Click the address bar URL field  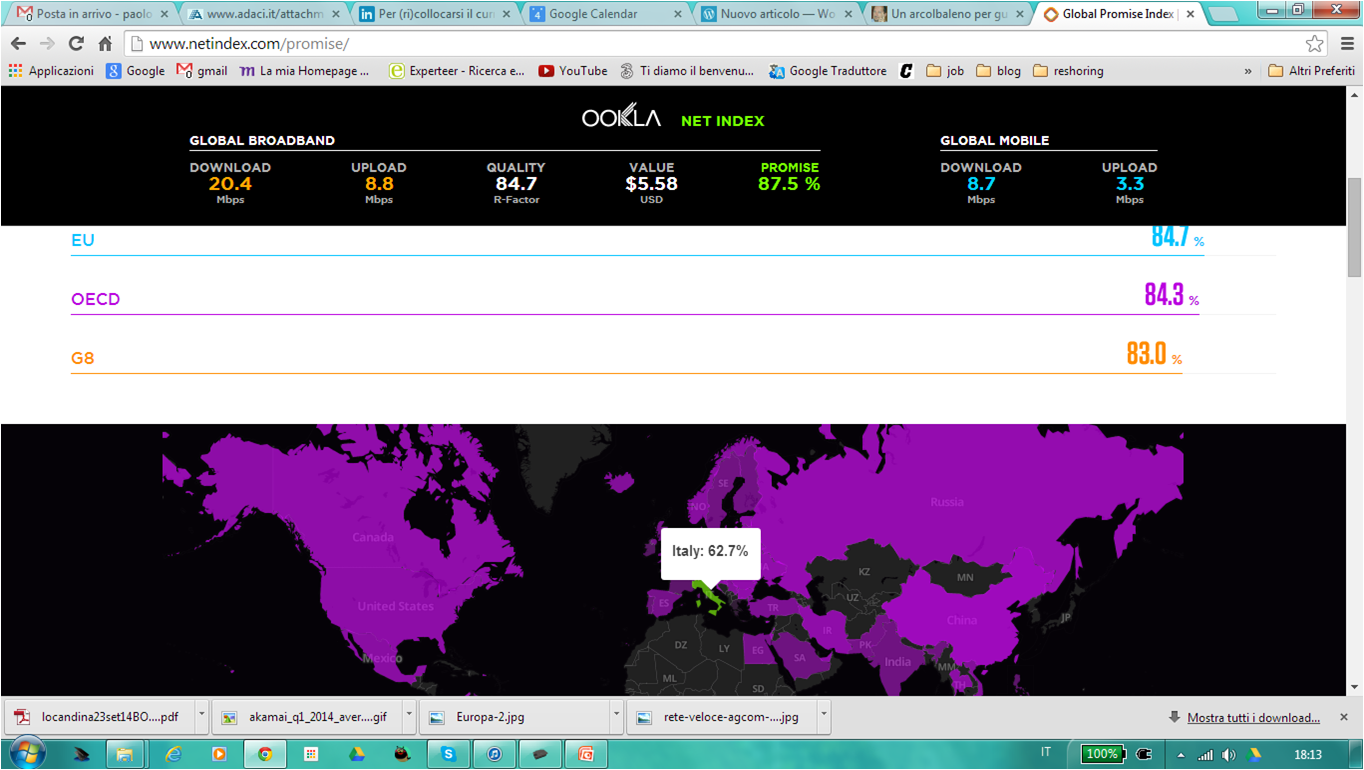coord(700,44)
